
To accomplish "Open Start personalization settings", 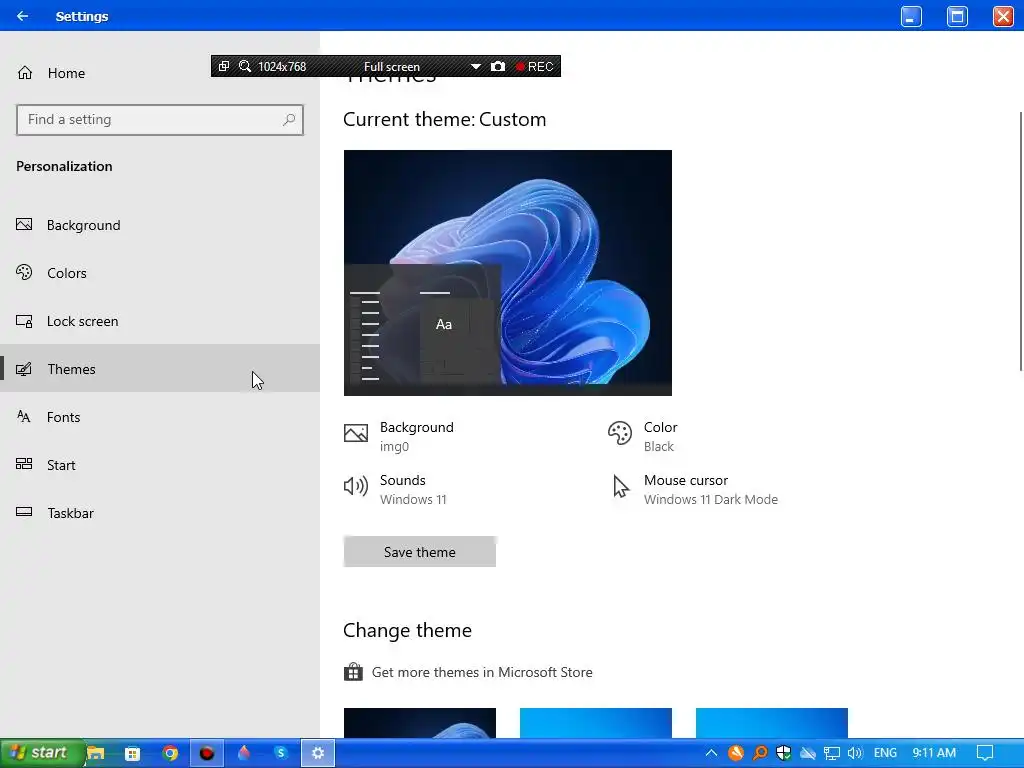I will pyautogui.click(x=160, y=465).
